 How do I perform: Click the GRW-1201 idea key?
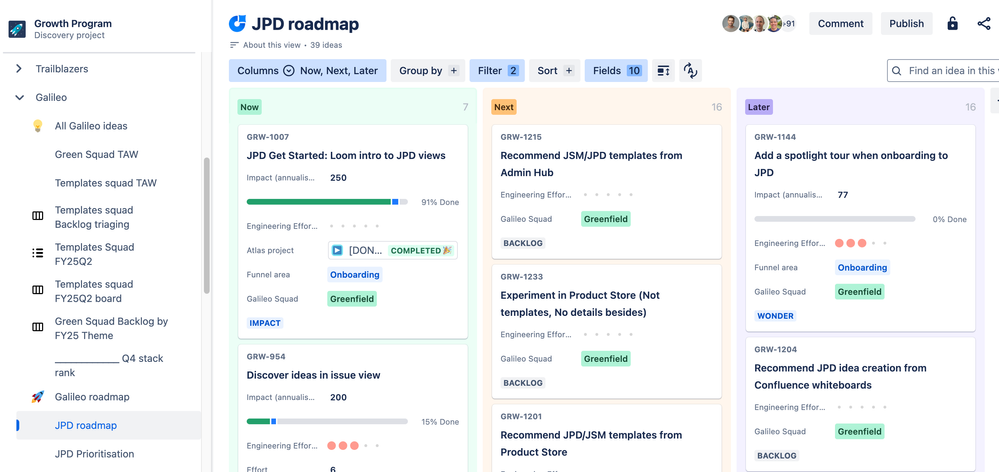(x=521, y=417)
